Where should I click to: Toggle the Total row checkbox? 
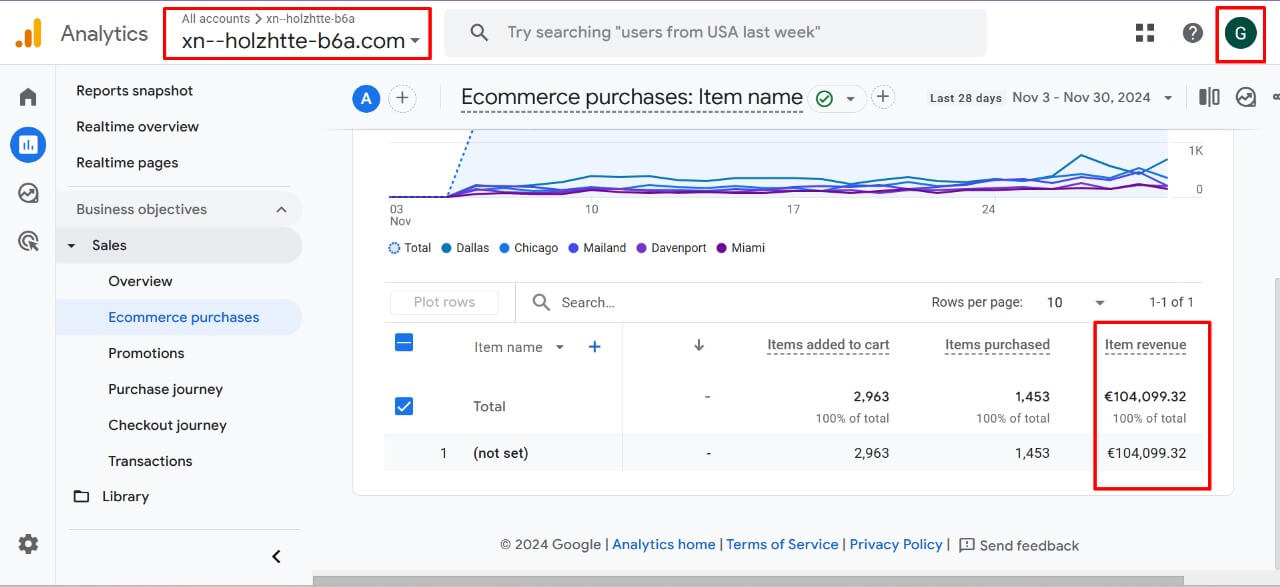click(x=404, y=406)
